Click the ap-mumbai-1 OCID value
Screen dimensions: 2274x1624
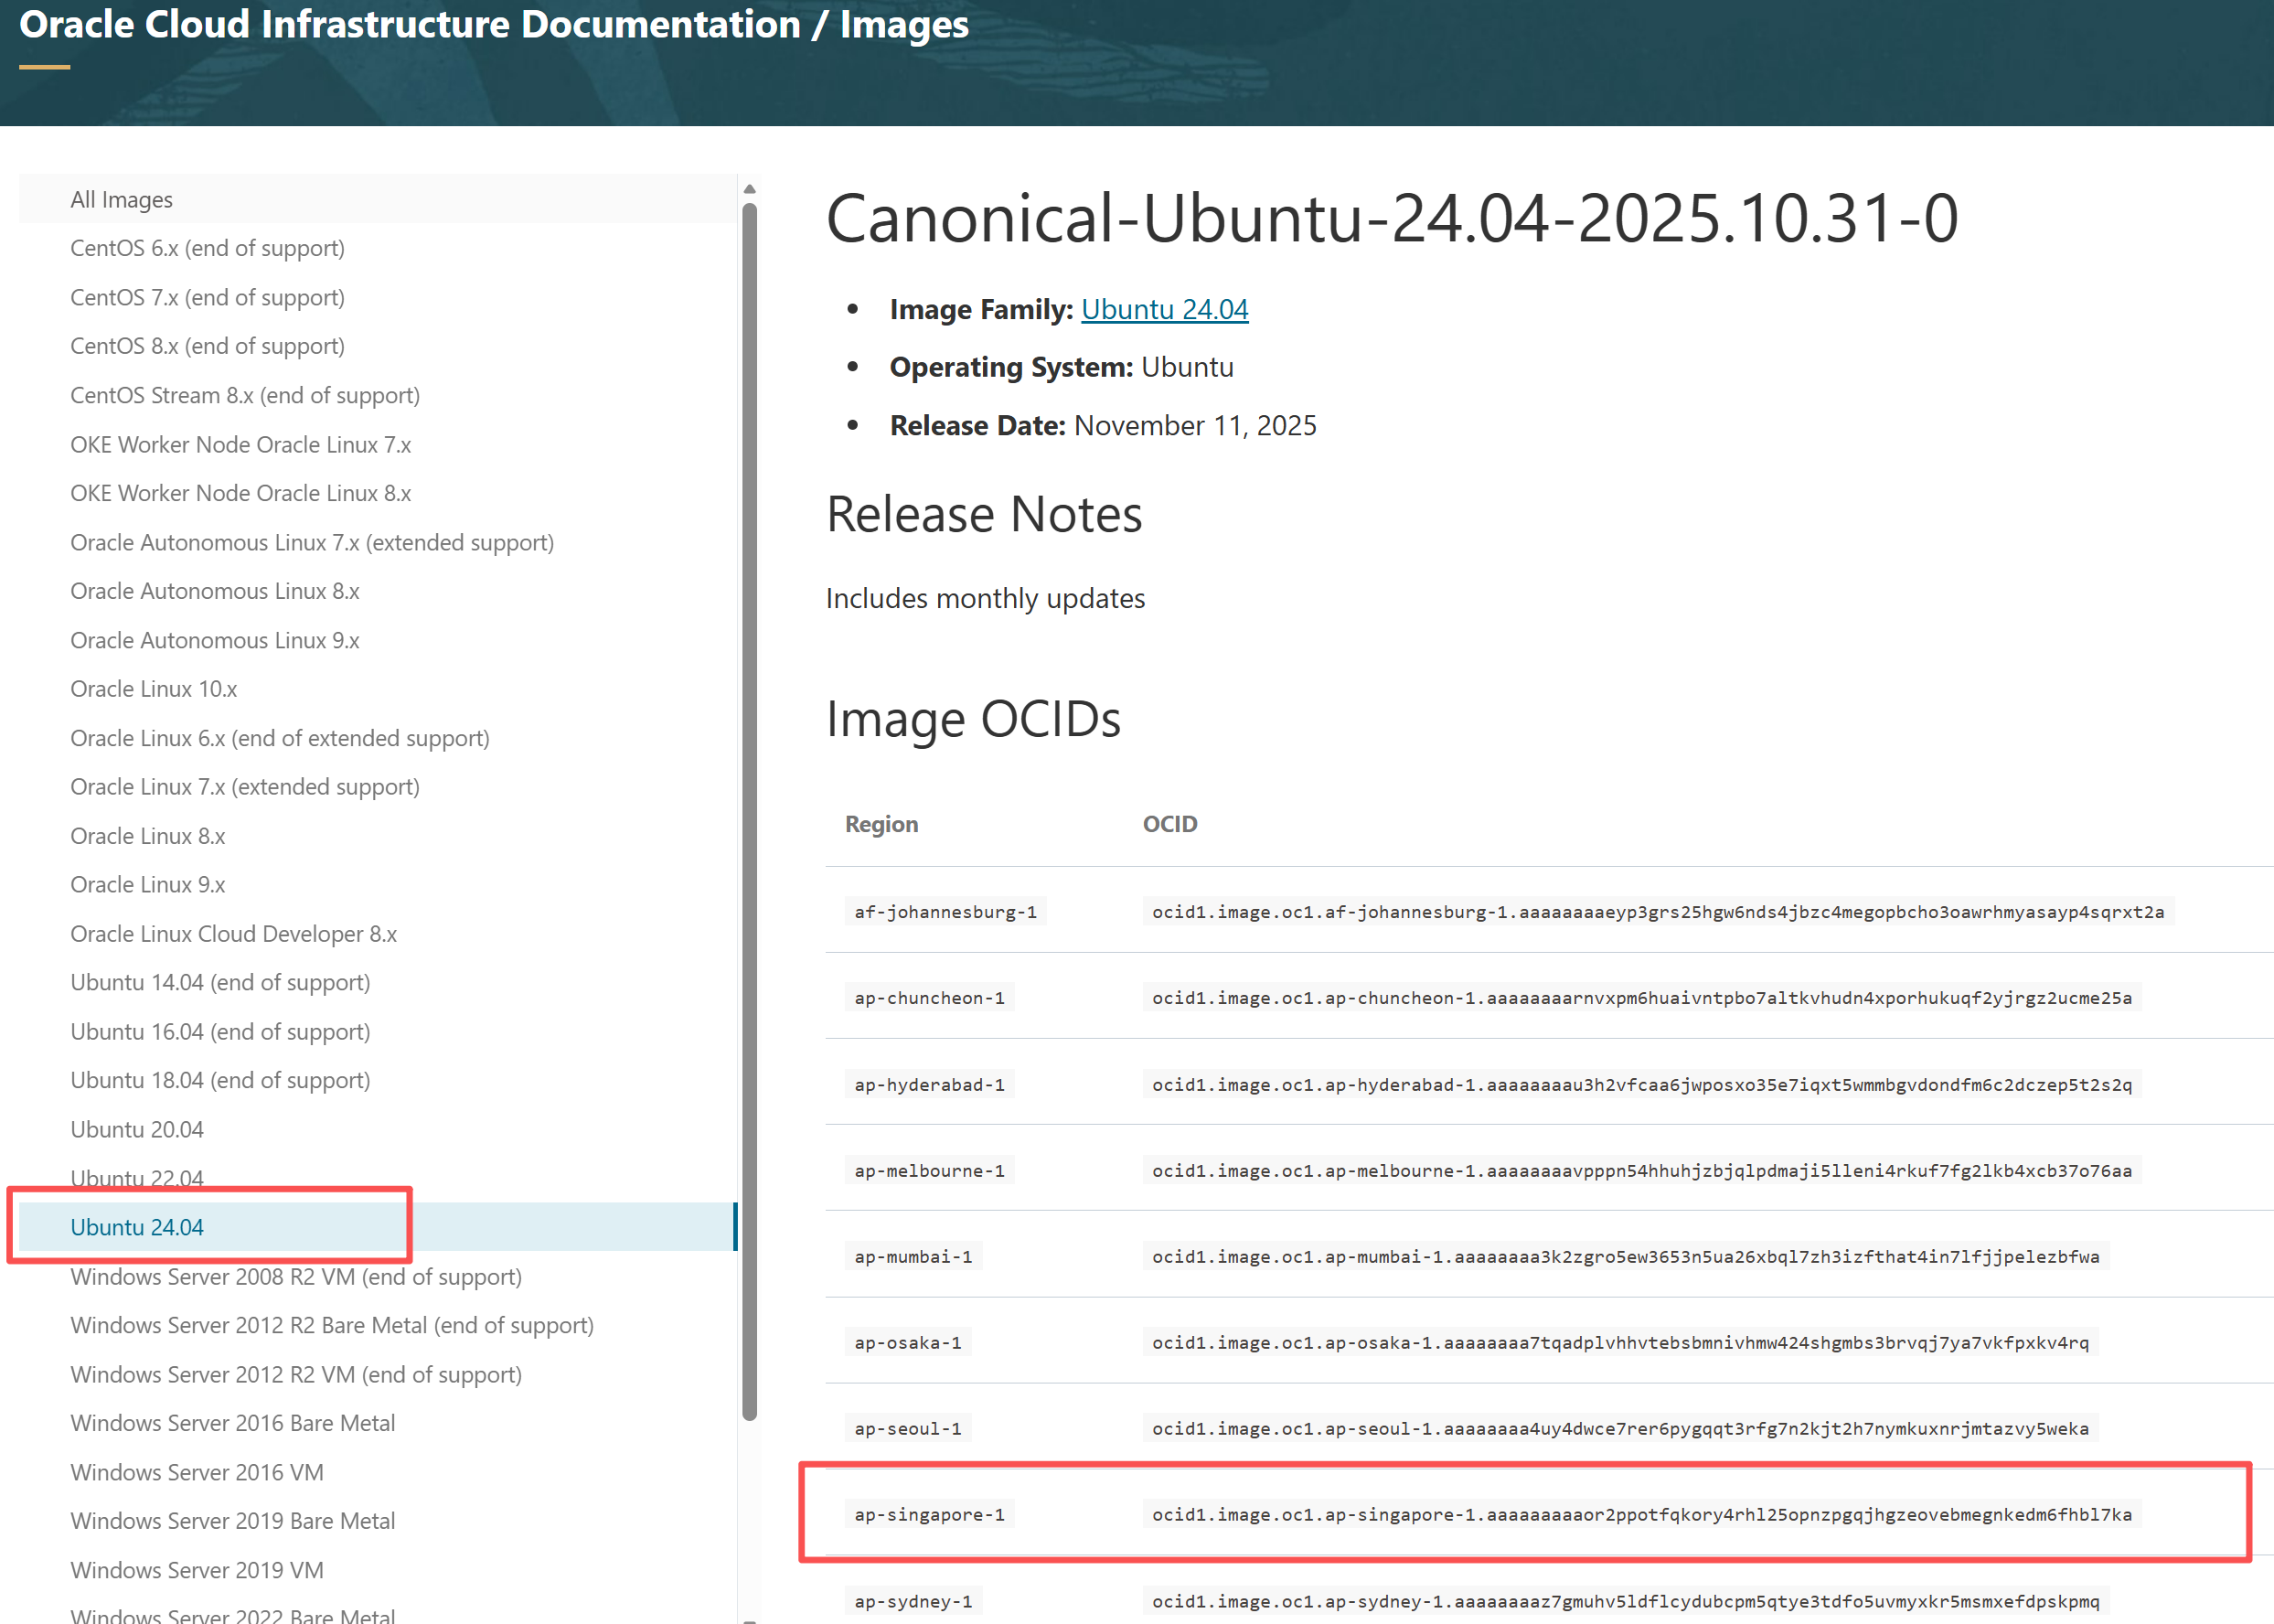[1625, 1257]
